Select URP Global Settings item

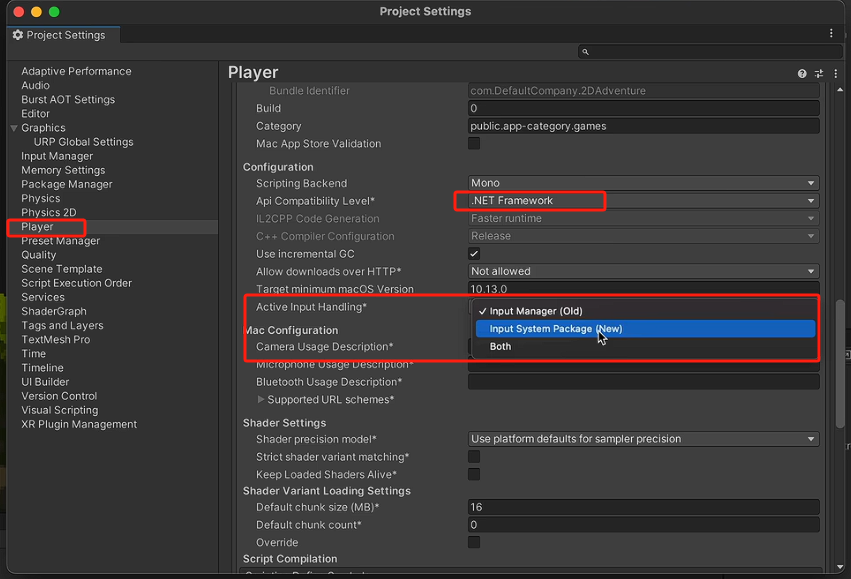tap(83, 142)
